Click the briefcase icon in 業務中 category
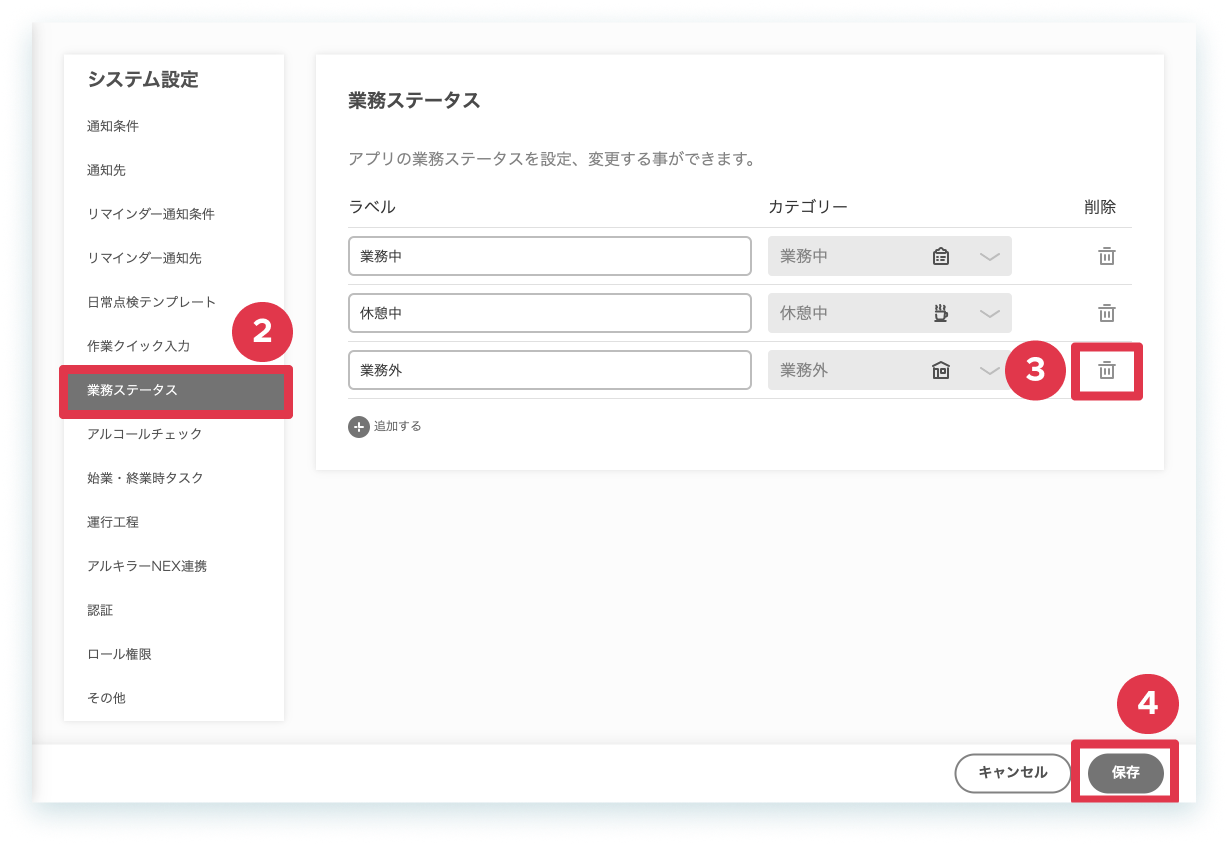 coord(940,256)
